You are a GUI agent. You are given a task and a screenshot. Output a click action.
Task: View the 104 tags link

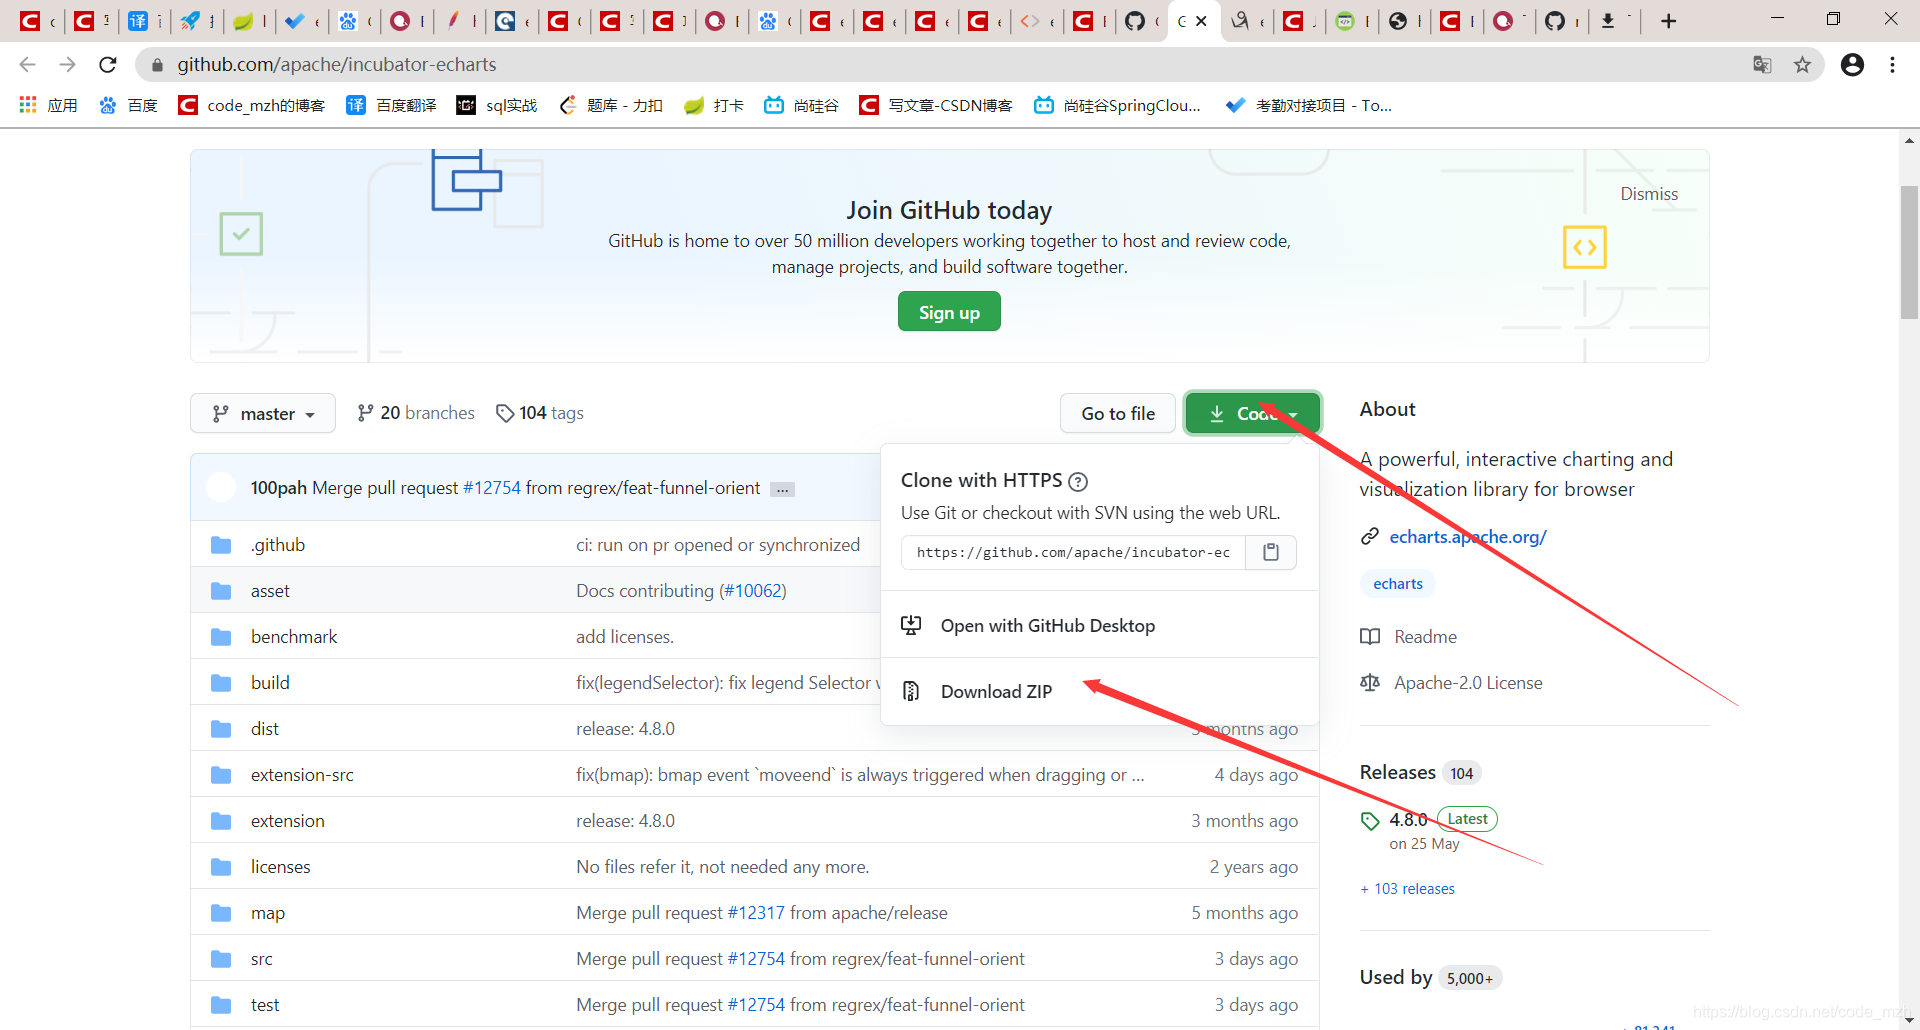[x=540, y=413]
